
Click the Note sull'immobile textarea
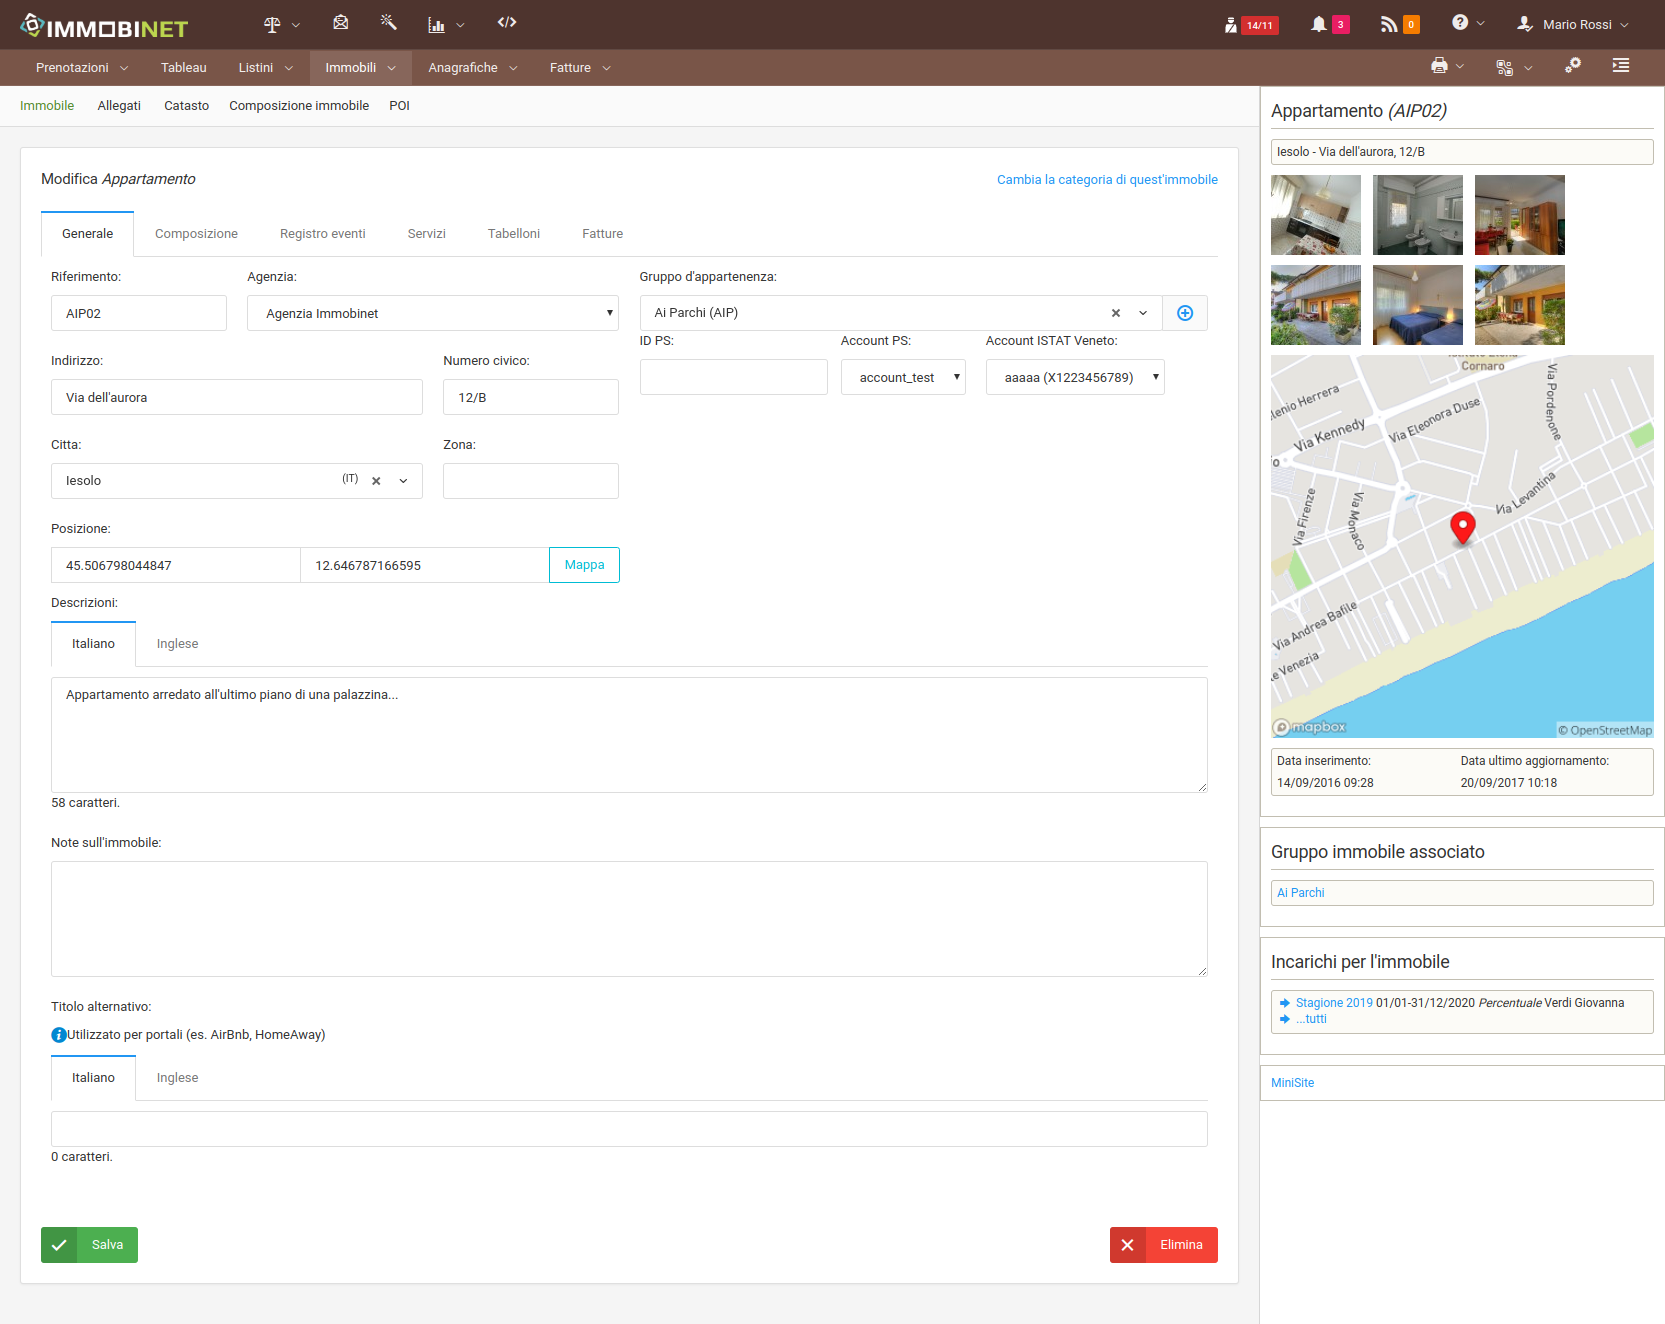(629, 919)
